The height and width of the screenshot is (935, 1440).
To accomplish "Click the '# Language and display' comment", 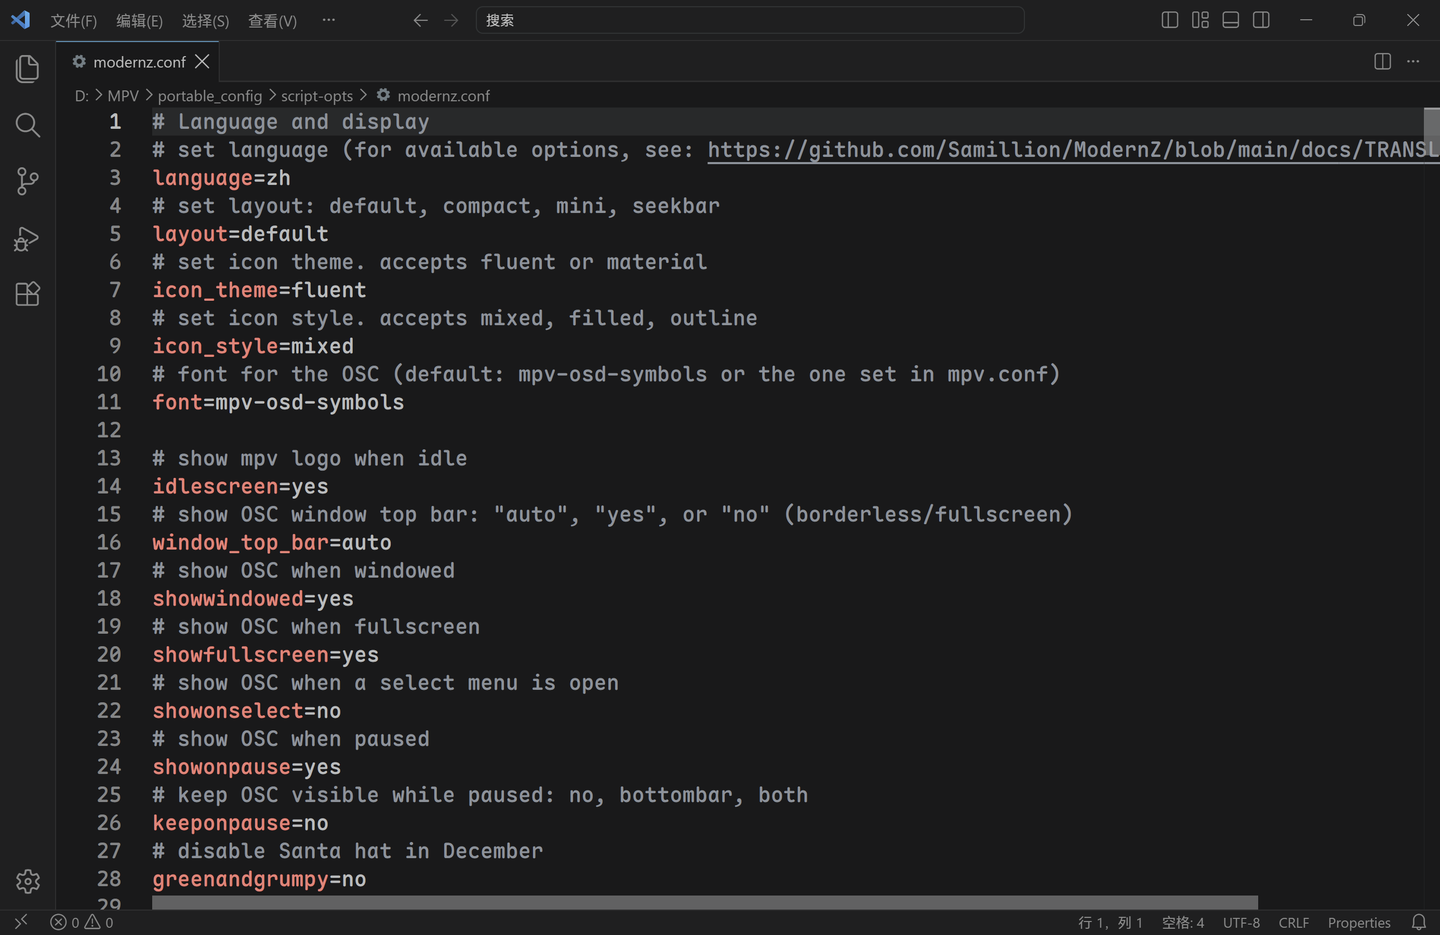I will click(x=290, y=122).
